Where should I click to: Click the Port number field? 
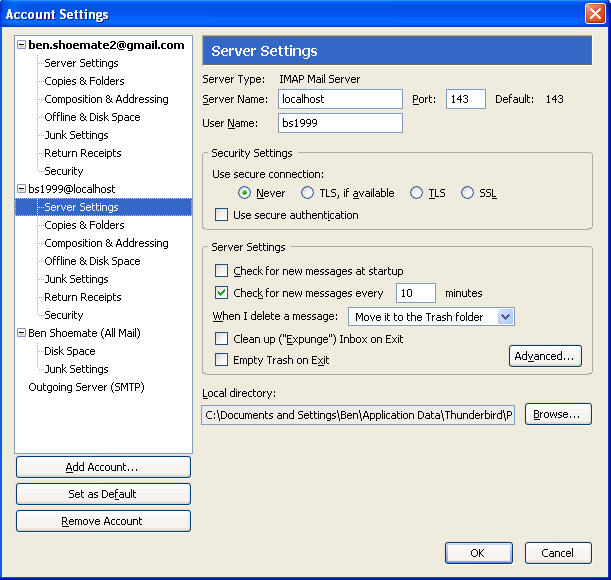click(x=465, y=99)
